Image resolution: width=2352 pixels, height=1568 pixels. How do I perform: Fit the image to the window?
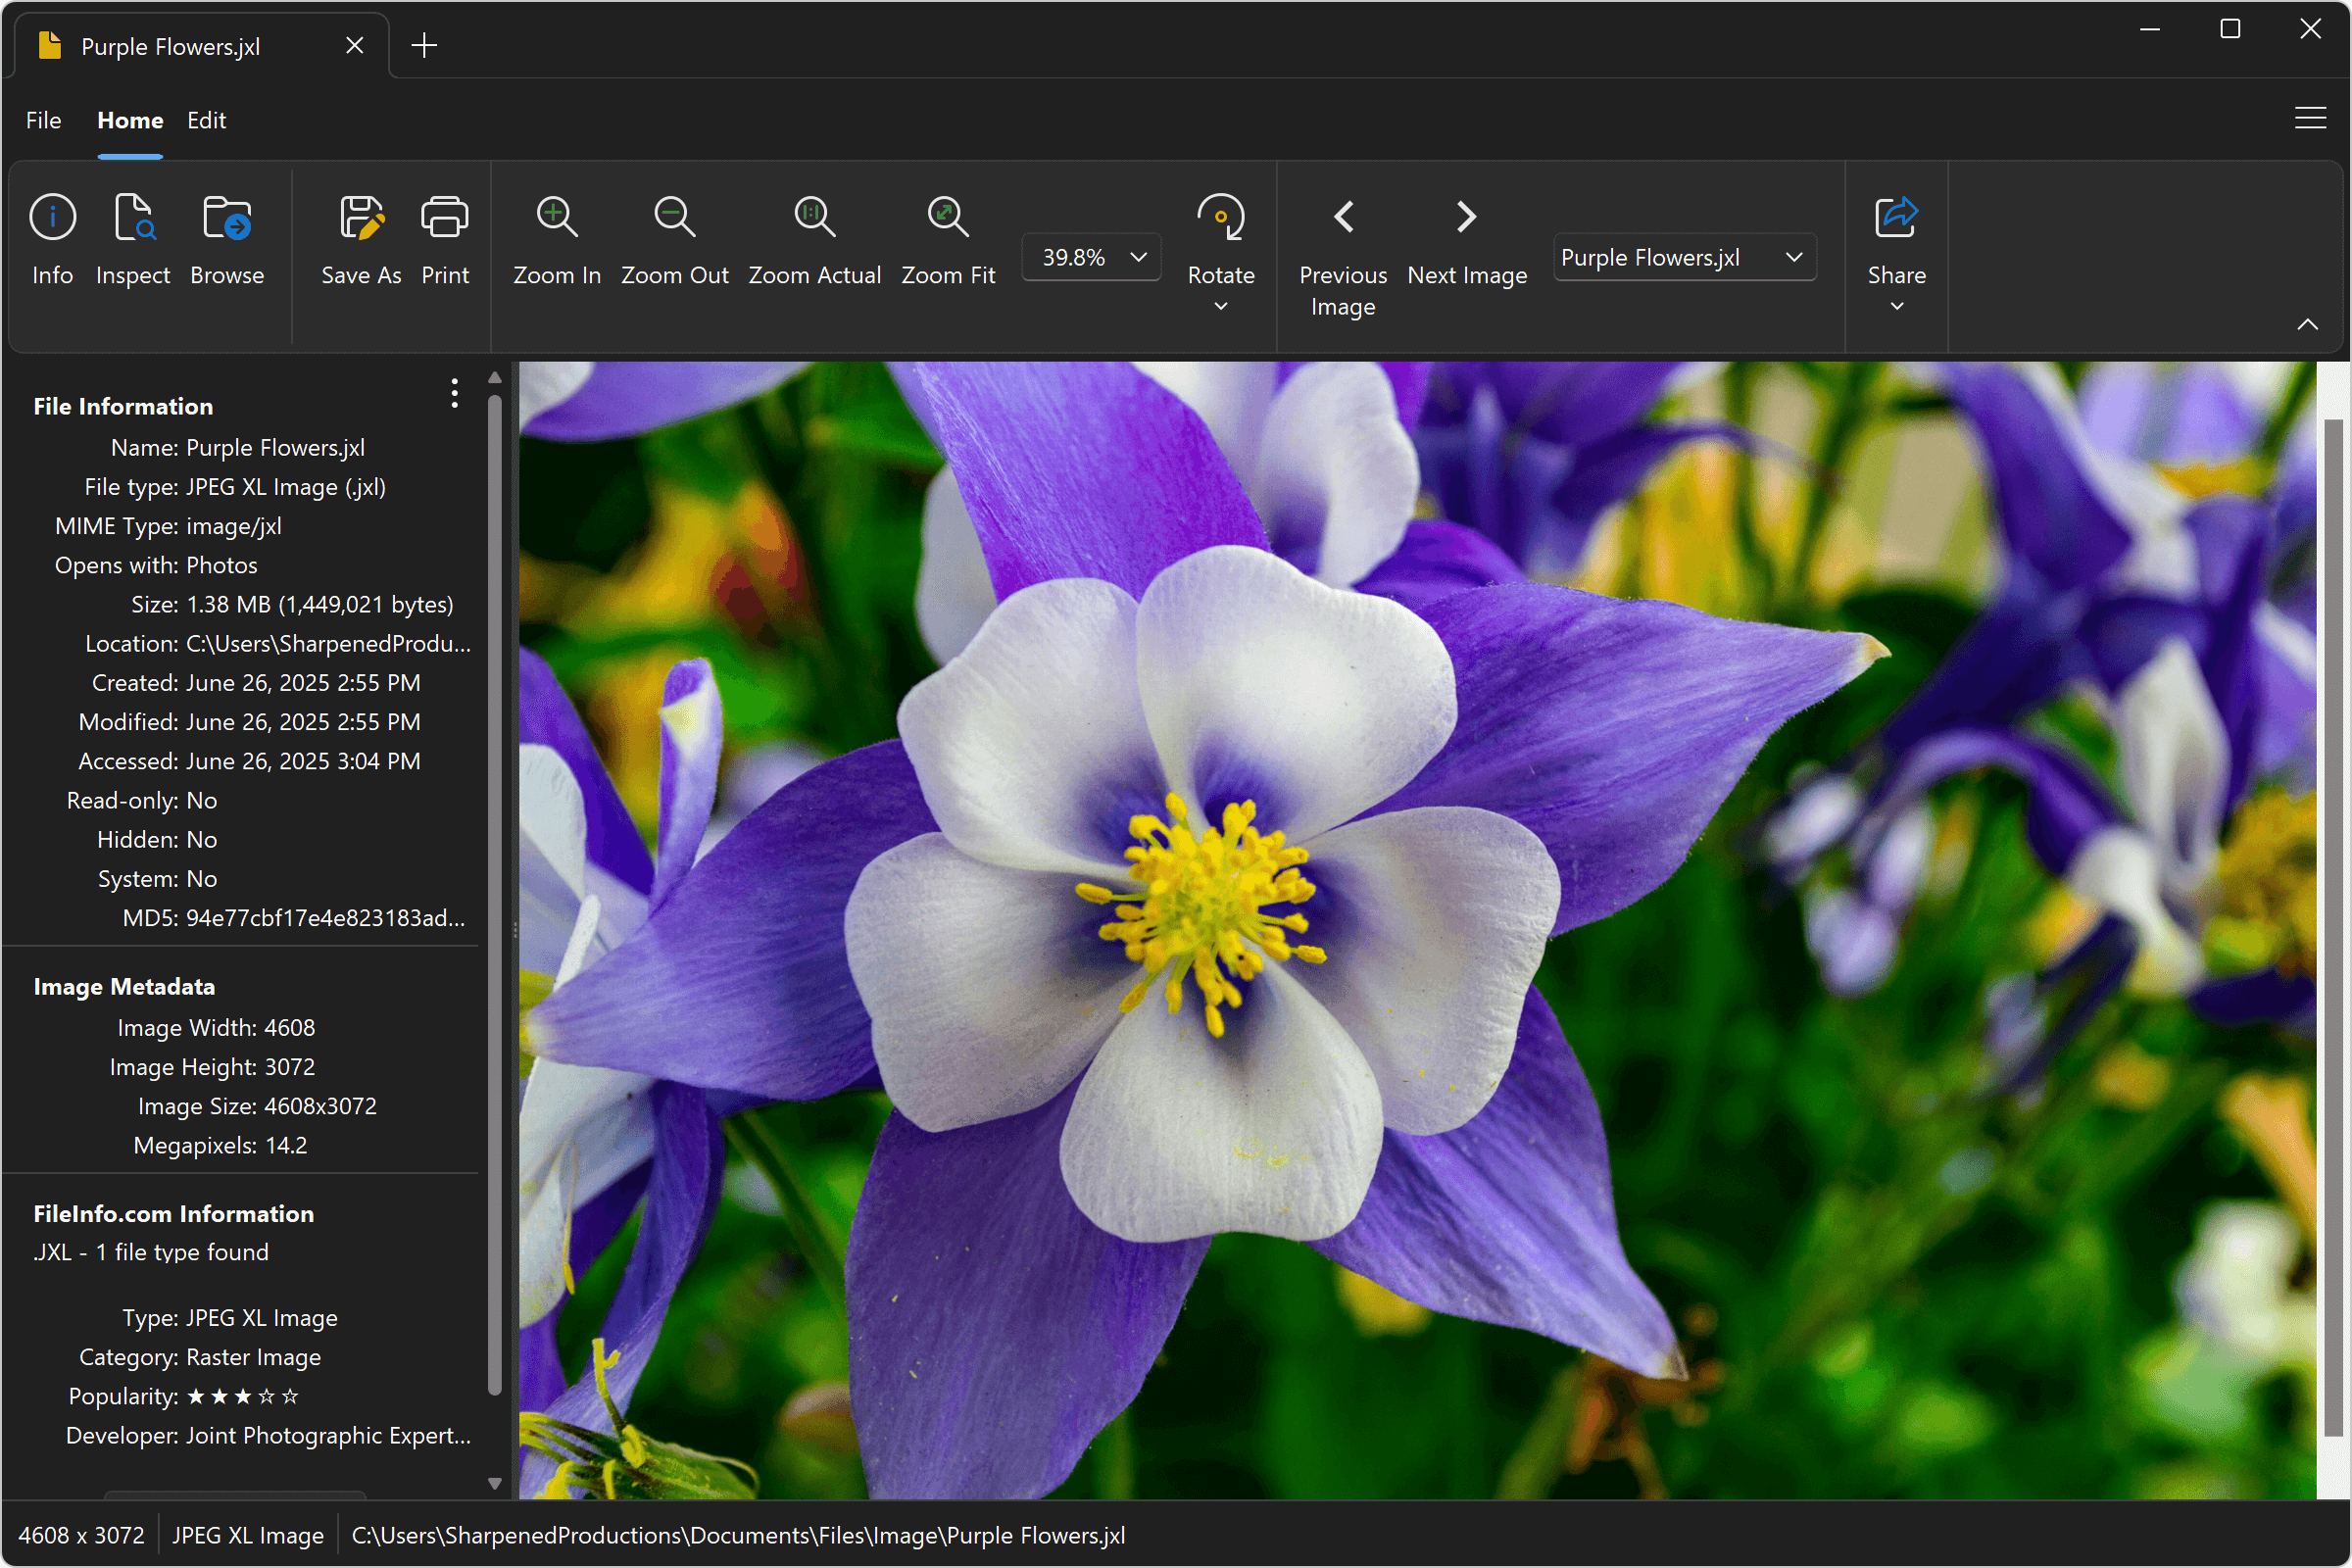pyautogui.click(x=947, y=240)
